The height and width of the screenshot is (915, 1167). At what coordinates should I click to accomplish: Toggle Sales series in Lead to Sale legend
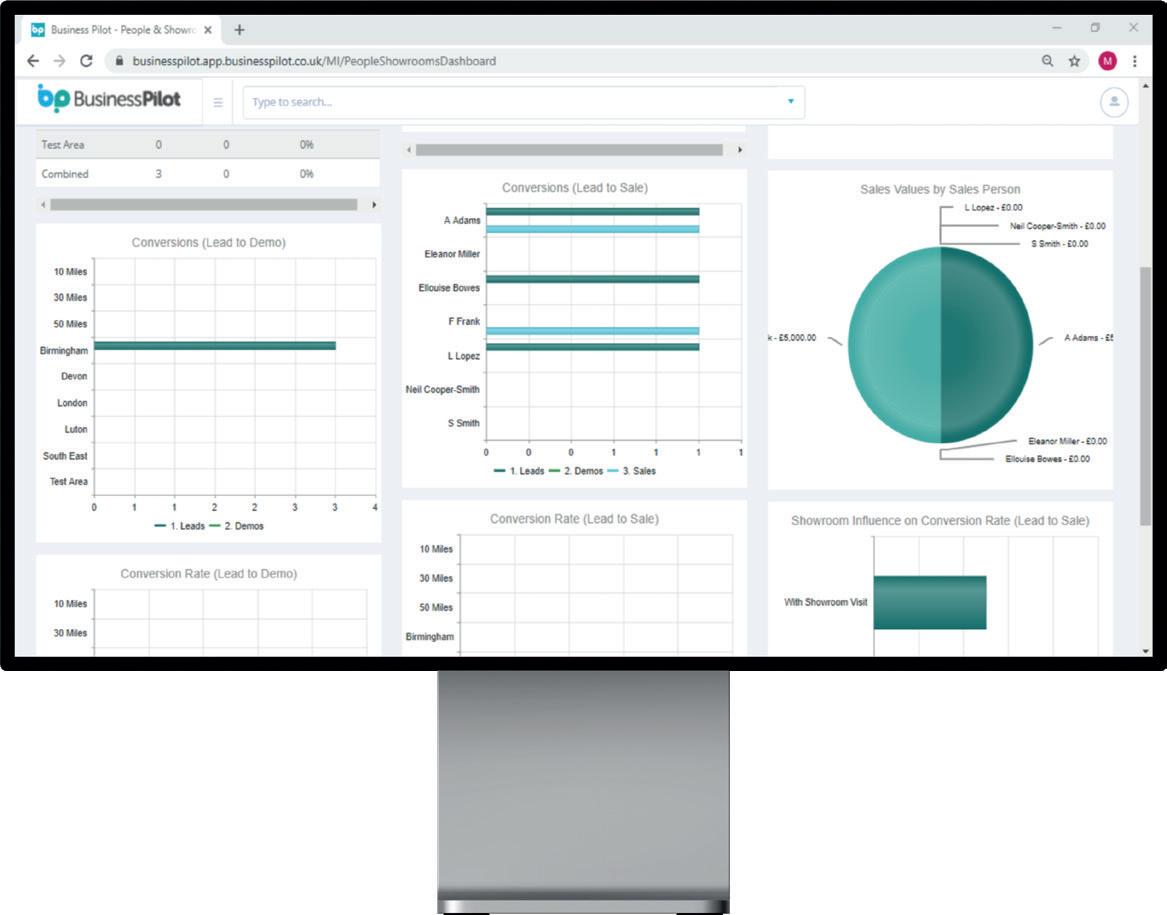tap(631, 471)
